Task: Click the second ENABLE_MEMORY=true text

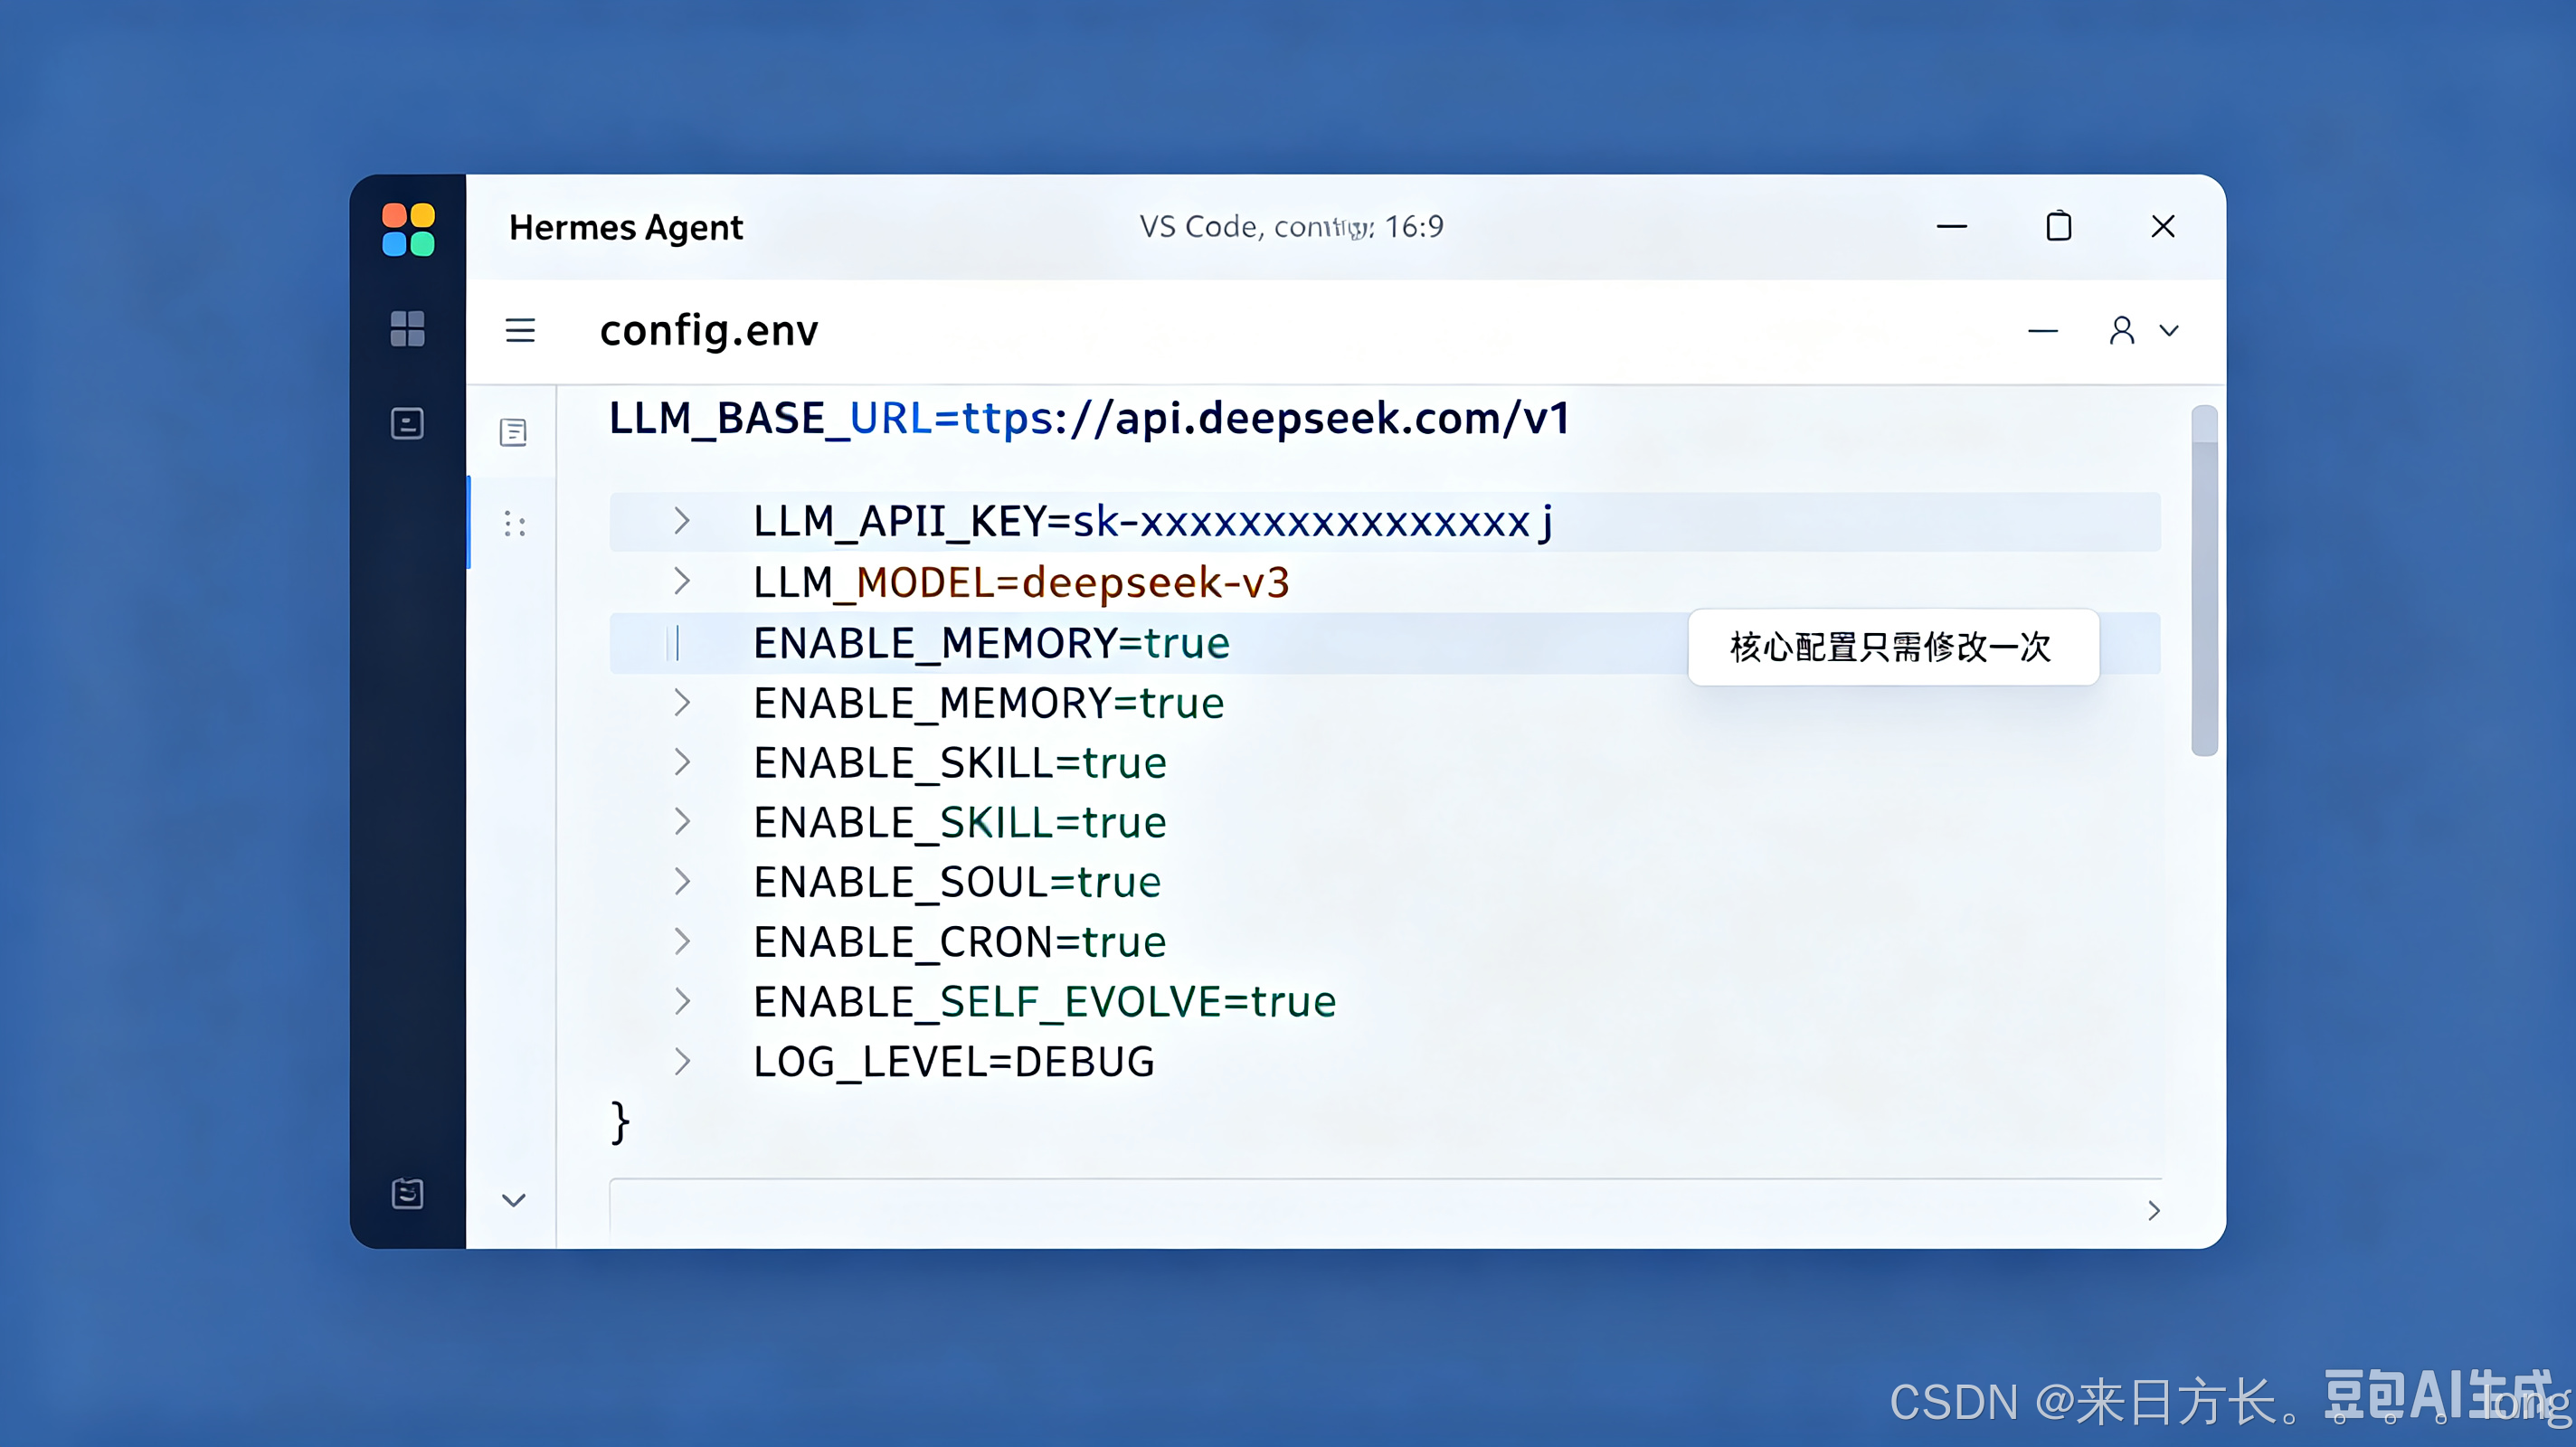Action: (x=988, y=703)
